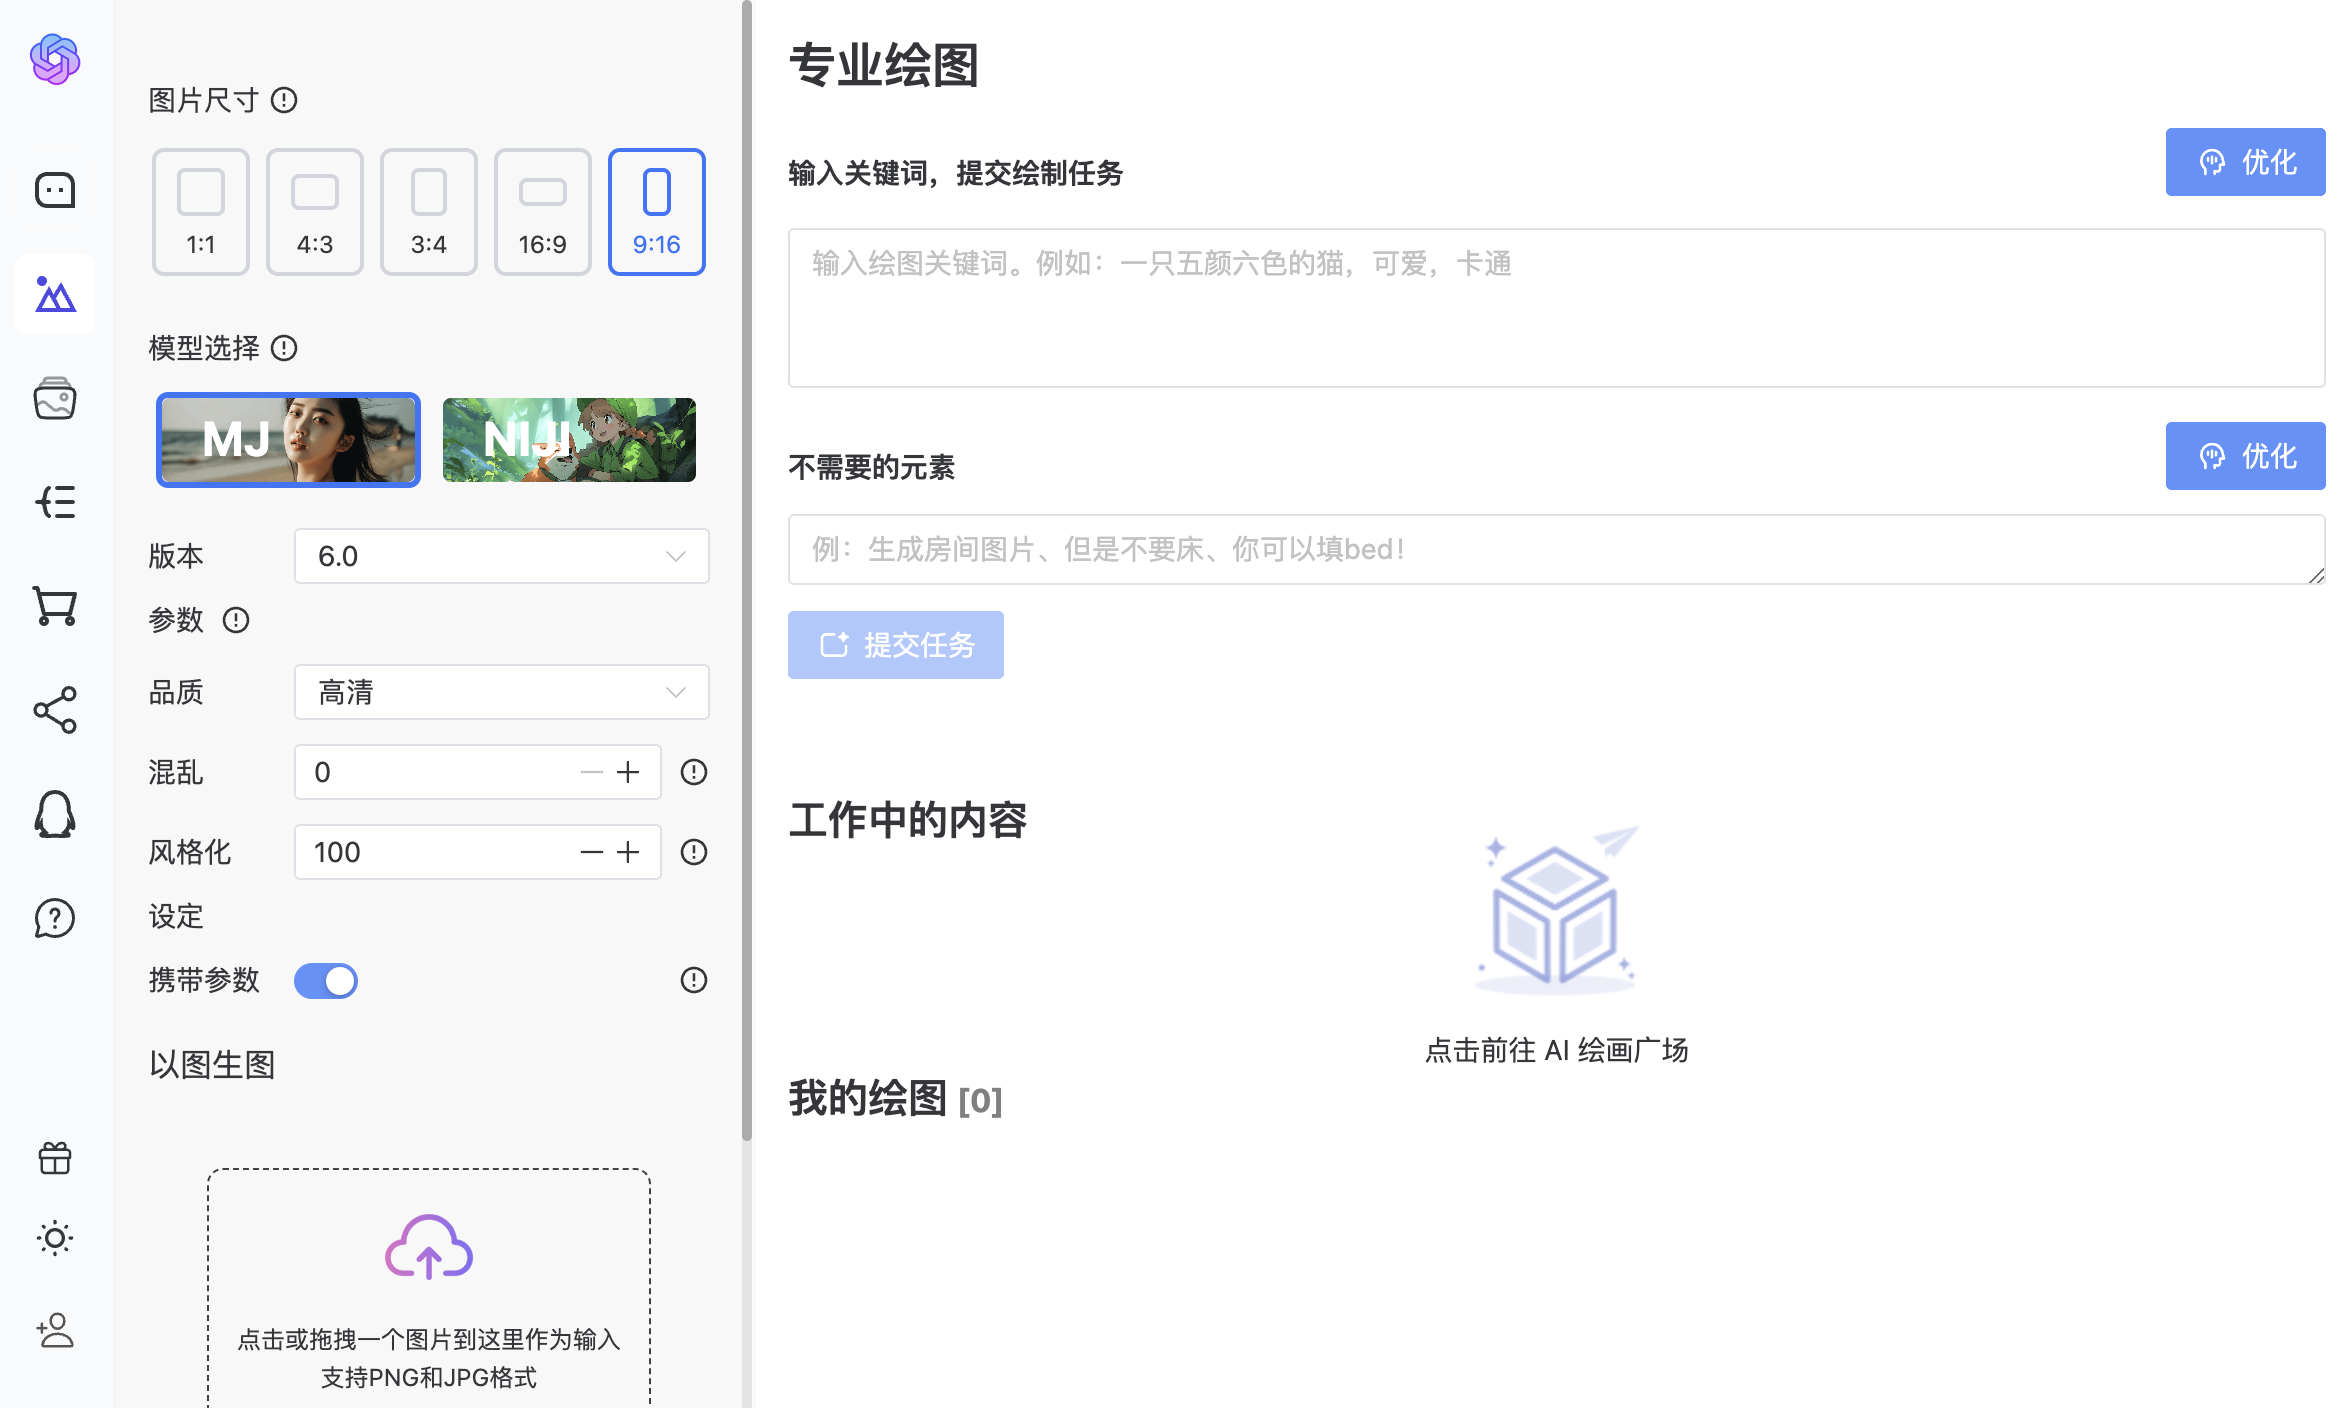Click 优化 button for keyword prompt
This screenshot has width=2352, height=1408.
point(2244,162)
